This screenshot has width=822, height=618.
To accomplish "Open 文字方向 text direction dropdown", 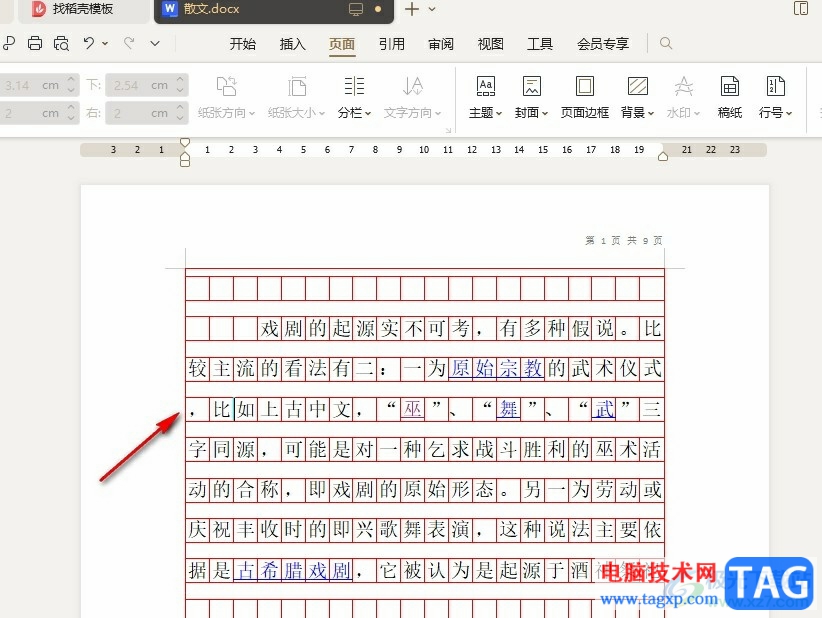I will (x=413, y=97).
